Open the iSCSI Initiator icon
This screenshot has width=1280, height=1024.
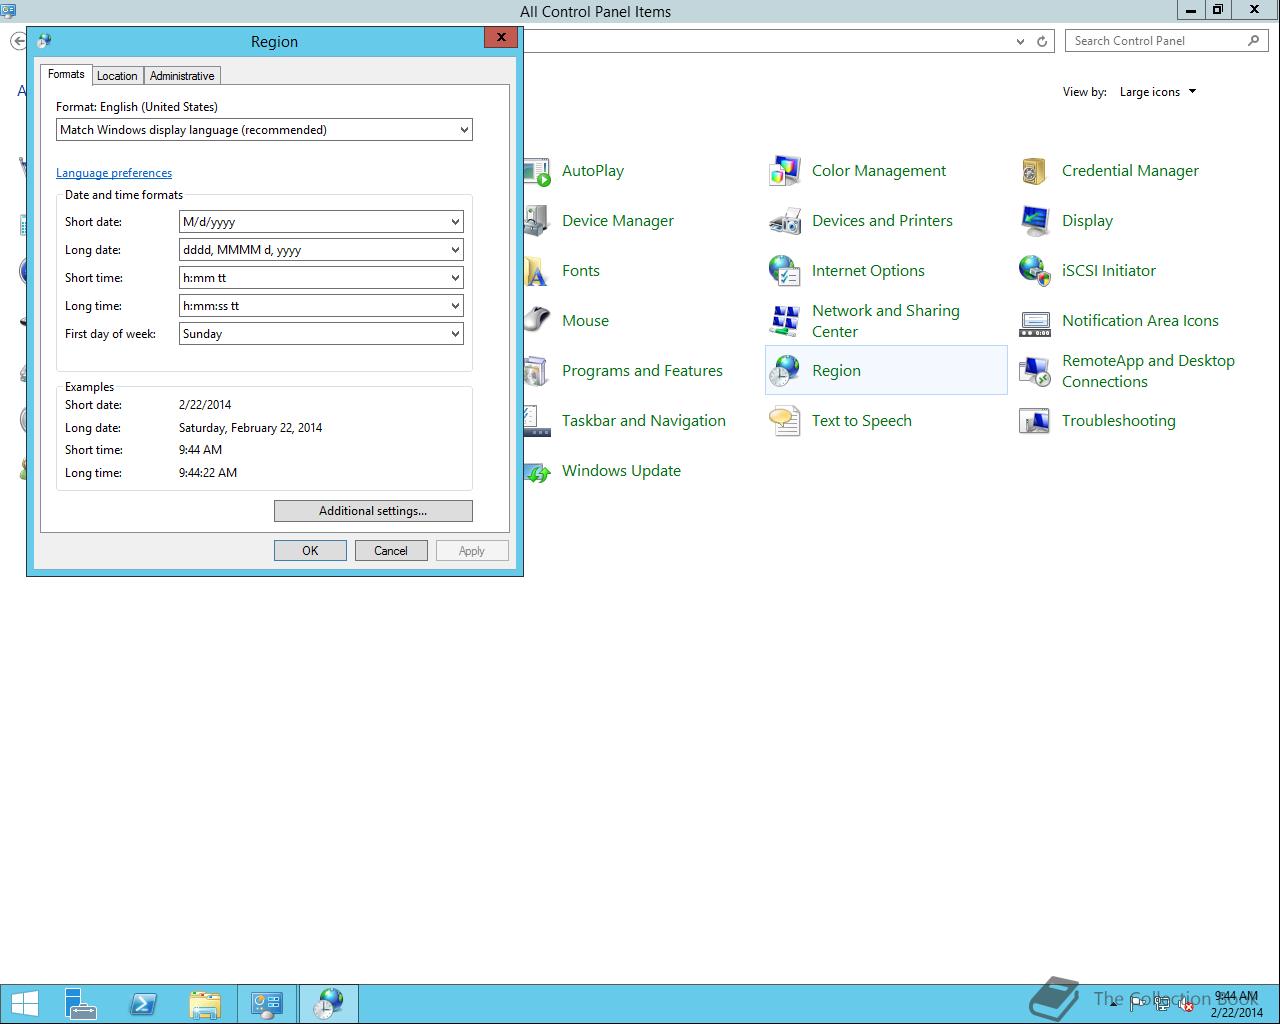[x=1034, y=271]
